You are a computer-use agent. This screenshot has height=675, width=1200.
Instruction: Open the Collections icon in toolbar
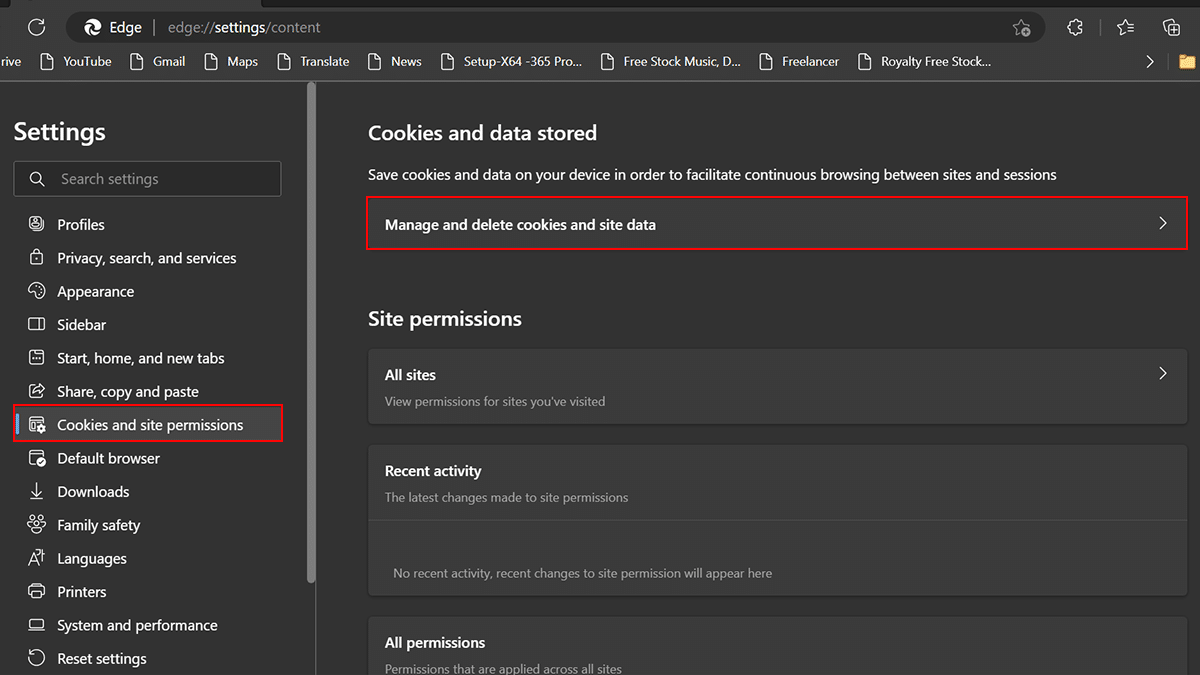pyautogui.click(x=1172, y=28)
